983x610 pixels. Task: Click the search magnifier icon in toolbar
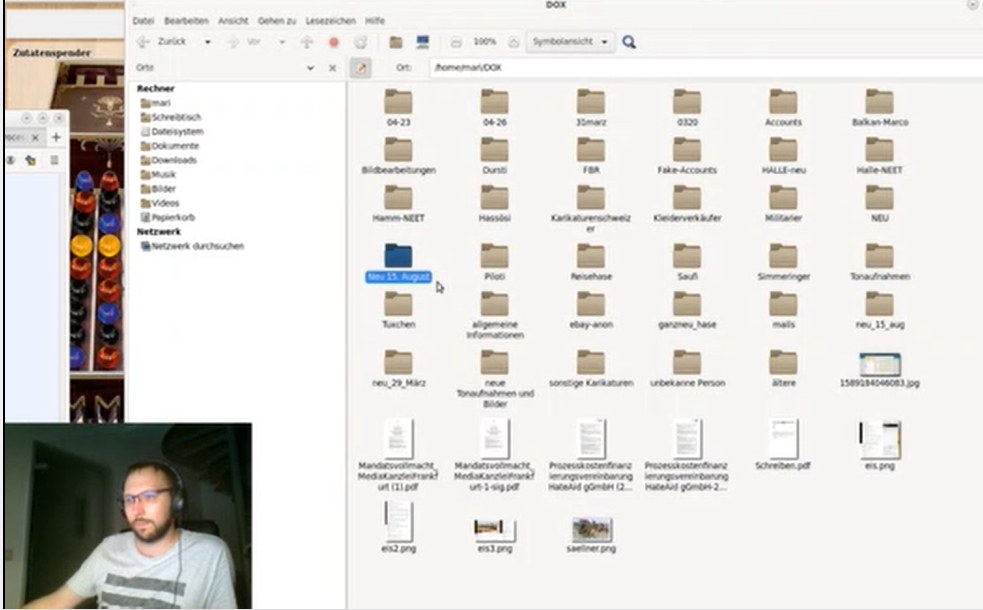(x=629, y=42)
